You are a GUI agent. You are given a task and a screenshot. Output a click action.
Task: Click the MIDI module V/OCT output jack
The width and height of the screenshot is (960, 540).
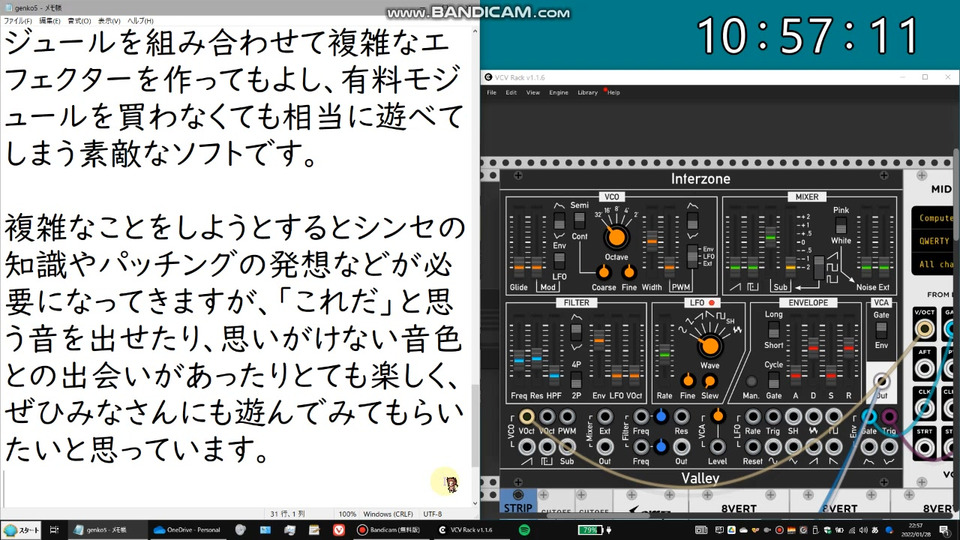pos(924,329)
